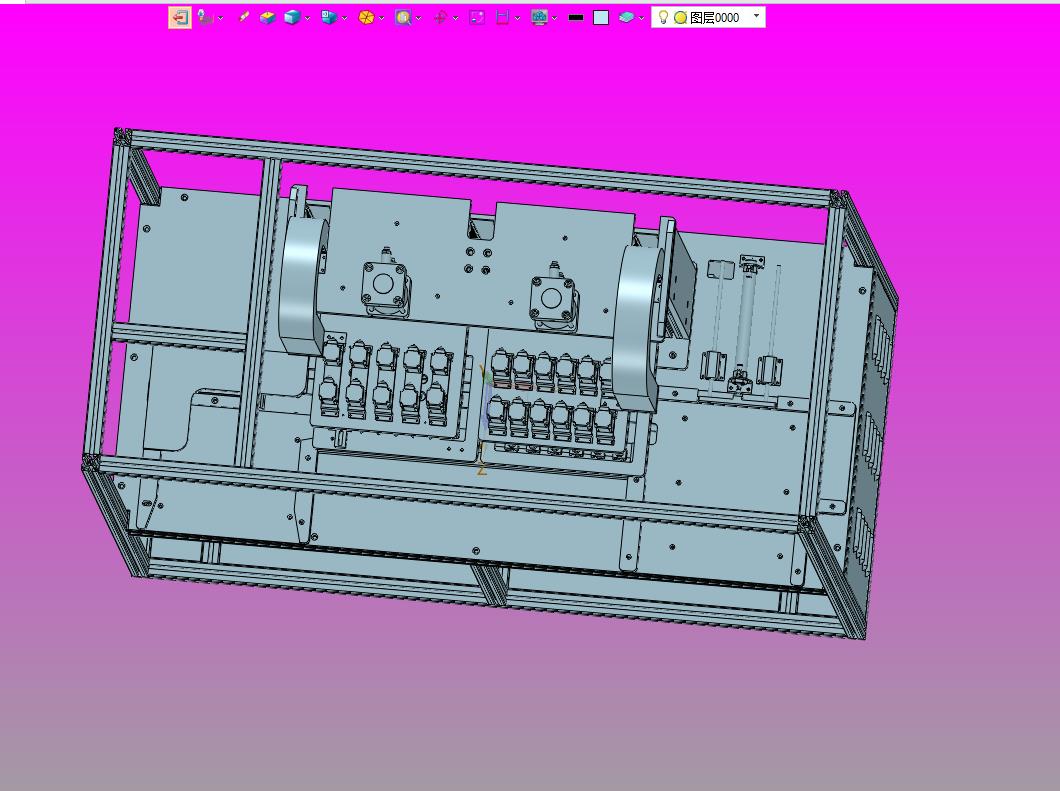Click the red rotate crosshair icon
This screenshot has width=1060, height=791.
pyautogui.click(x=440, y=18)
